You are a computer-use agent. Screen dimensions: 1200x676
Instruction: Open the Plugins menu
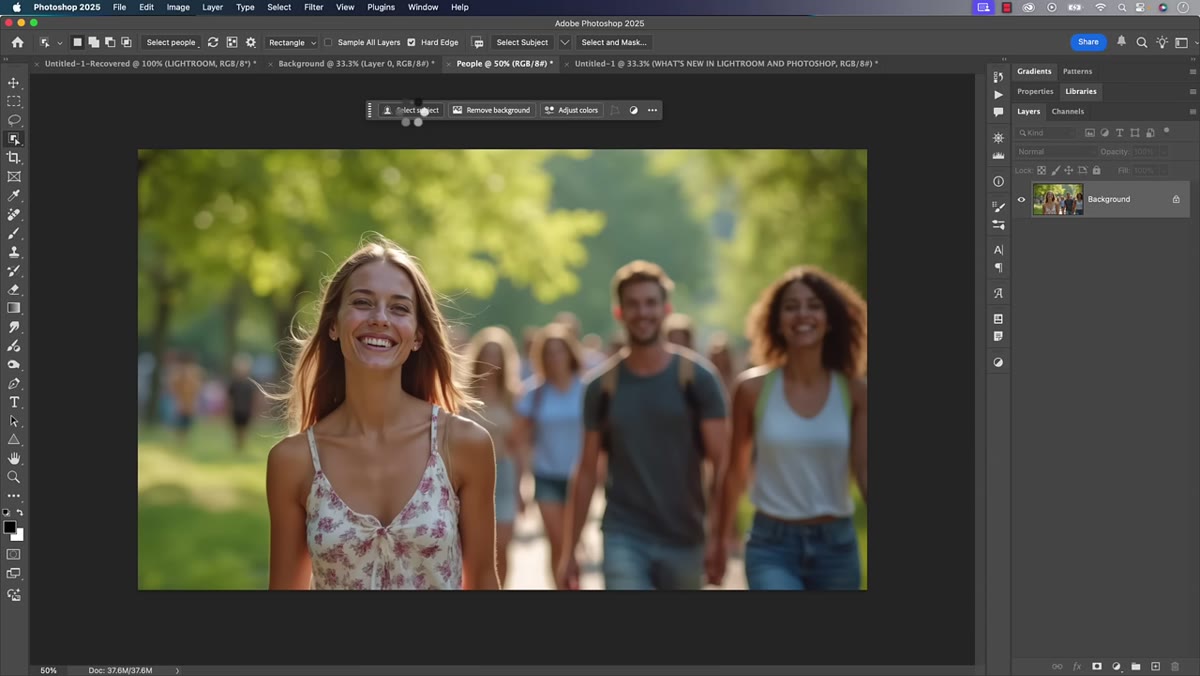[x=381, y=7]
